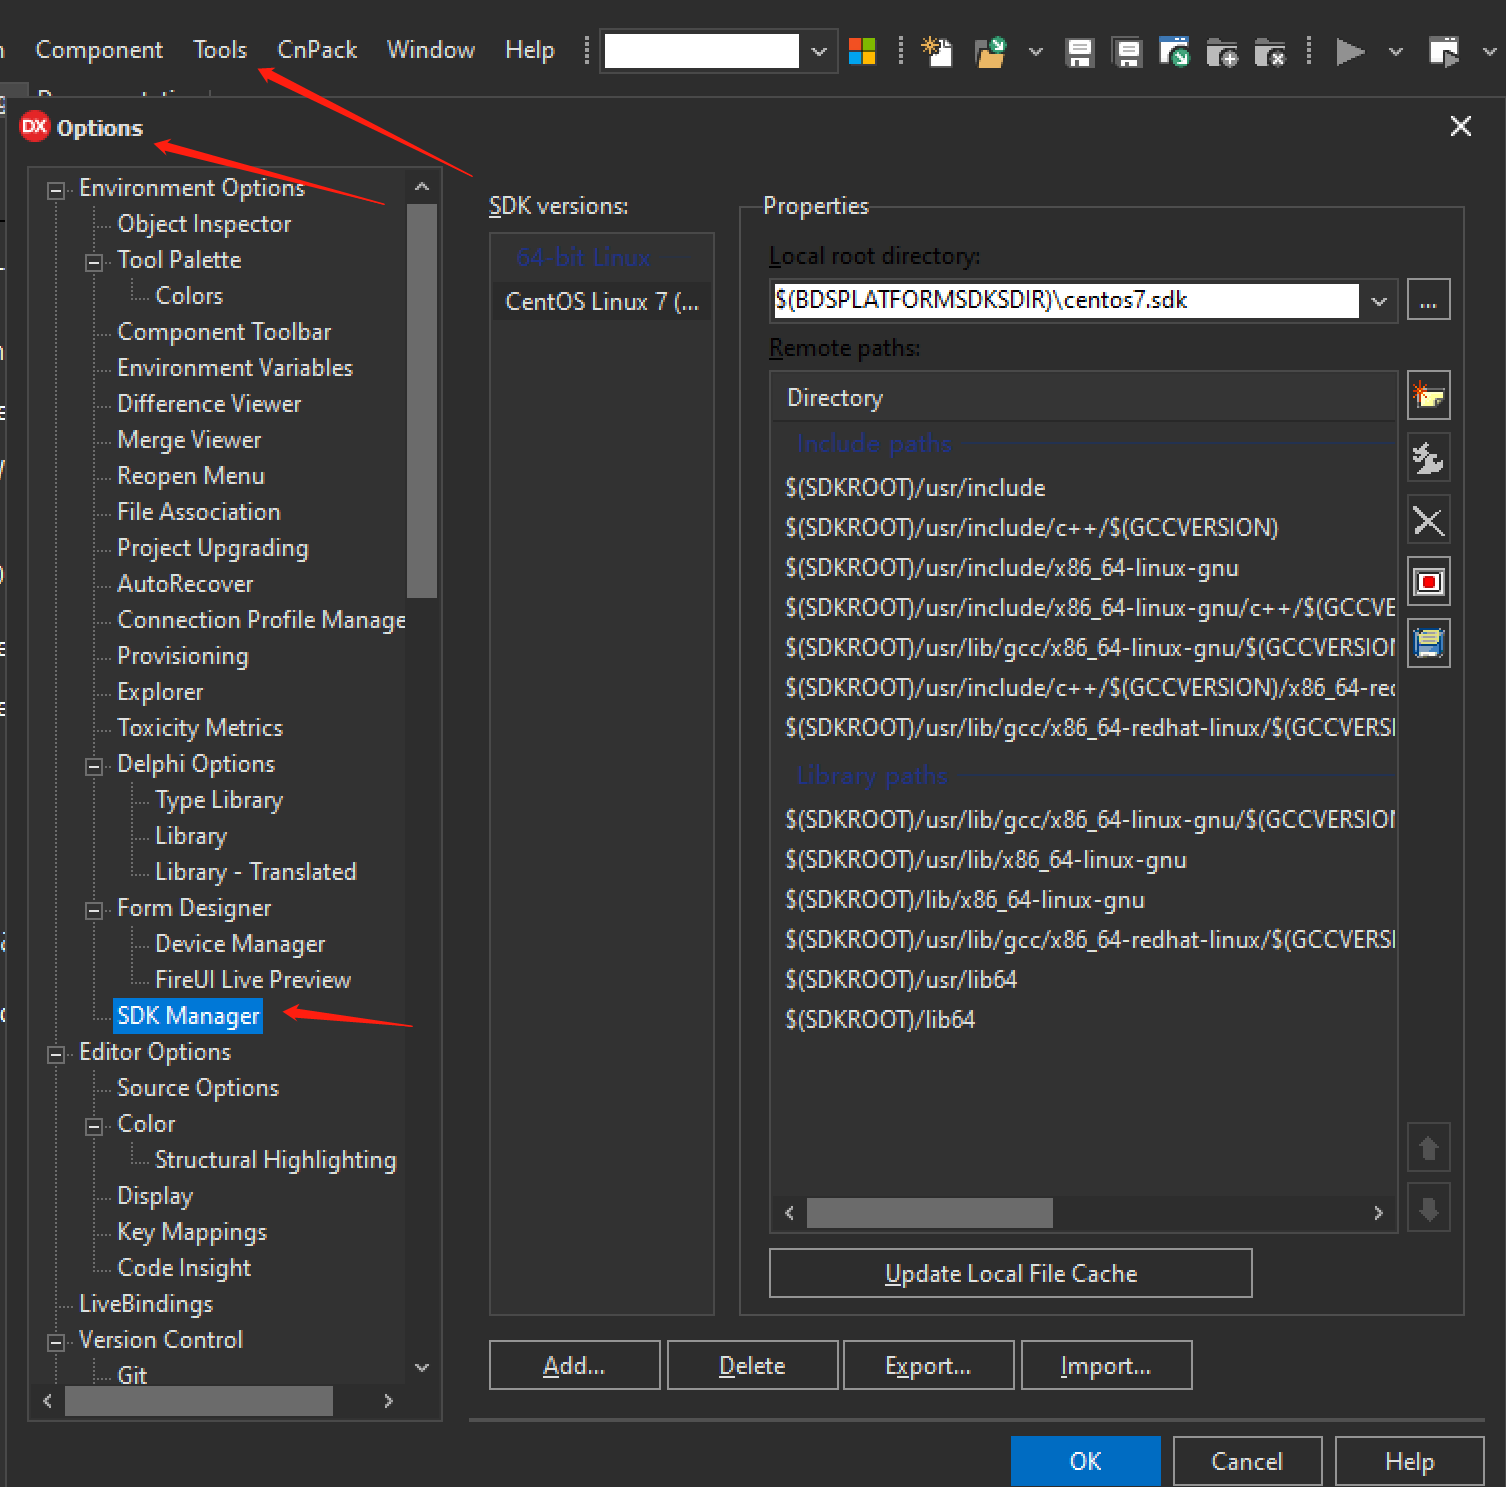This screenshot has height=1487, width=1506.
Task: Move remote path up arrow button
Action: click(x=1428, y=1148)
